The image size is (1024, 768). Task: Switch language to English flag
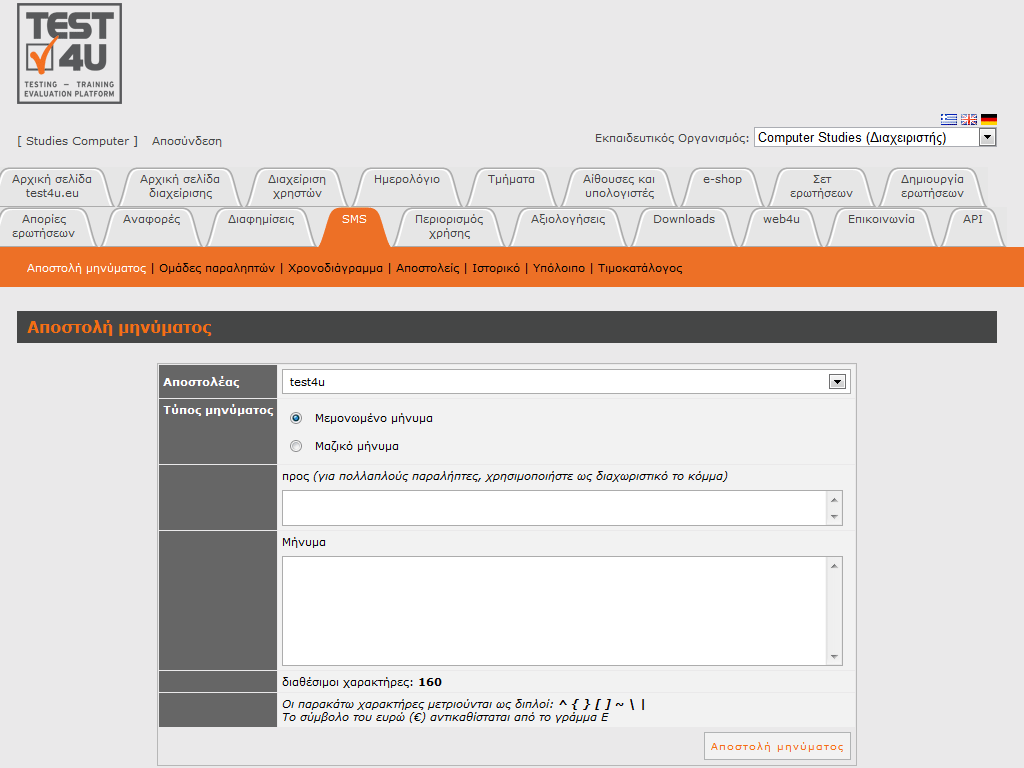pos(968,120)
